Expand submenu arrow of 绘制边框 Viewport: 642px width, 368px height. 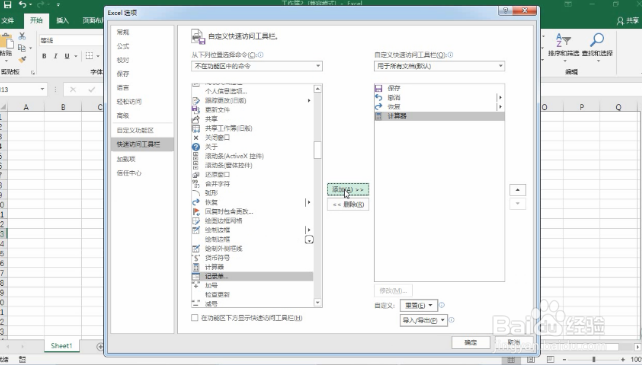click(x=309, y=230)
